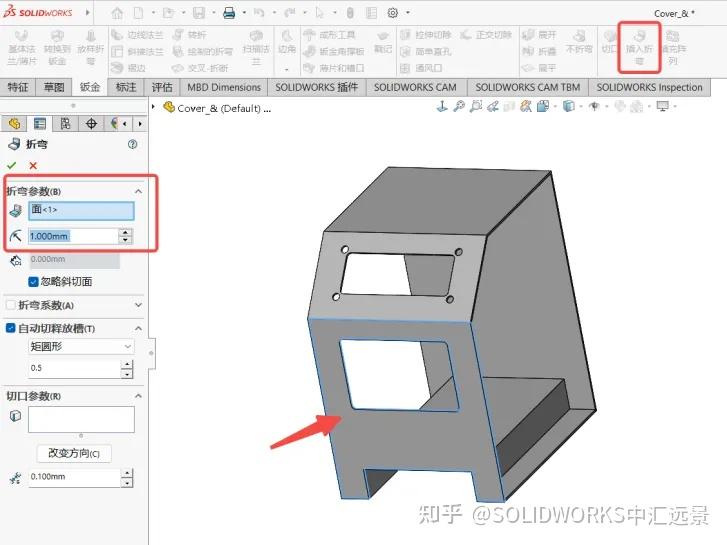Click the View Settings monitor icon
The image size is (727, 545).
click(663, 107)
